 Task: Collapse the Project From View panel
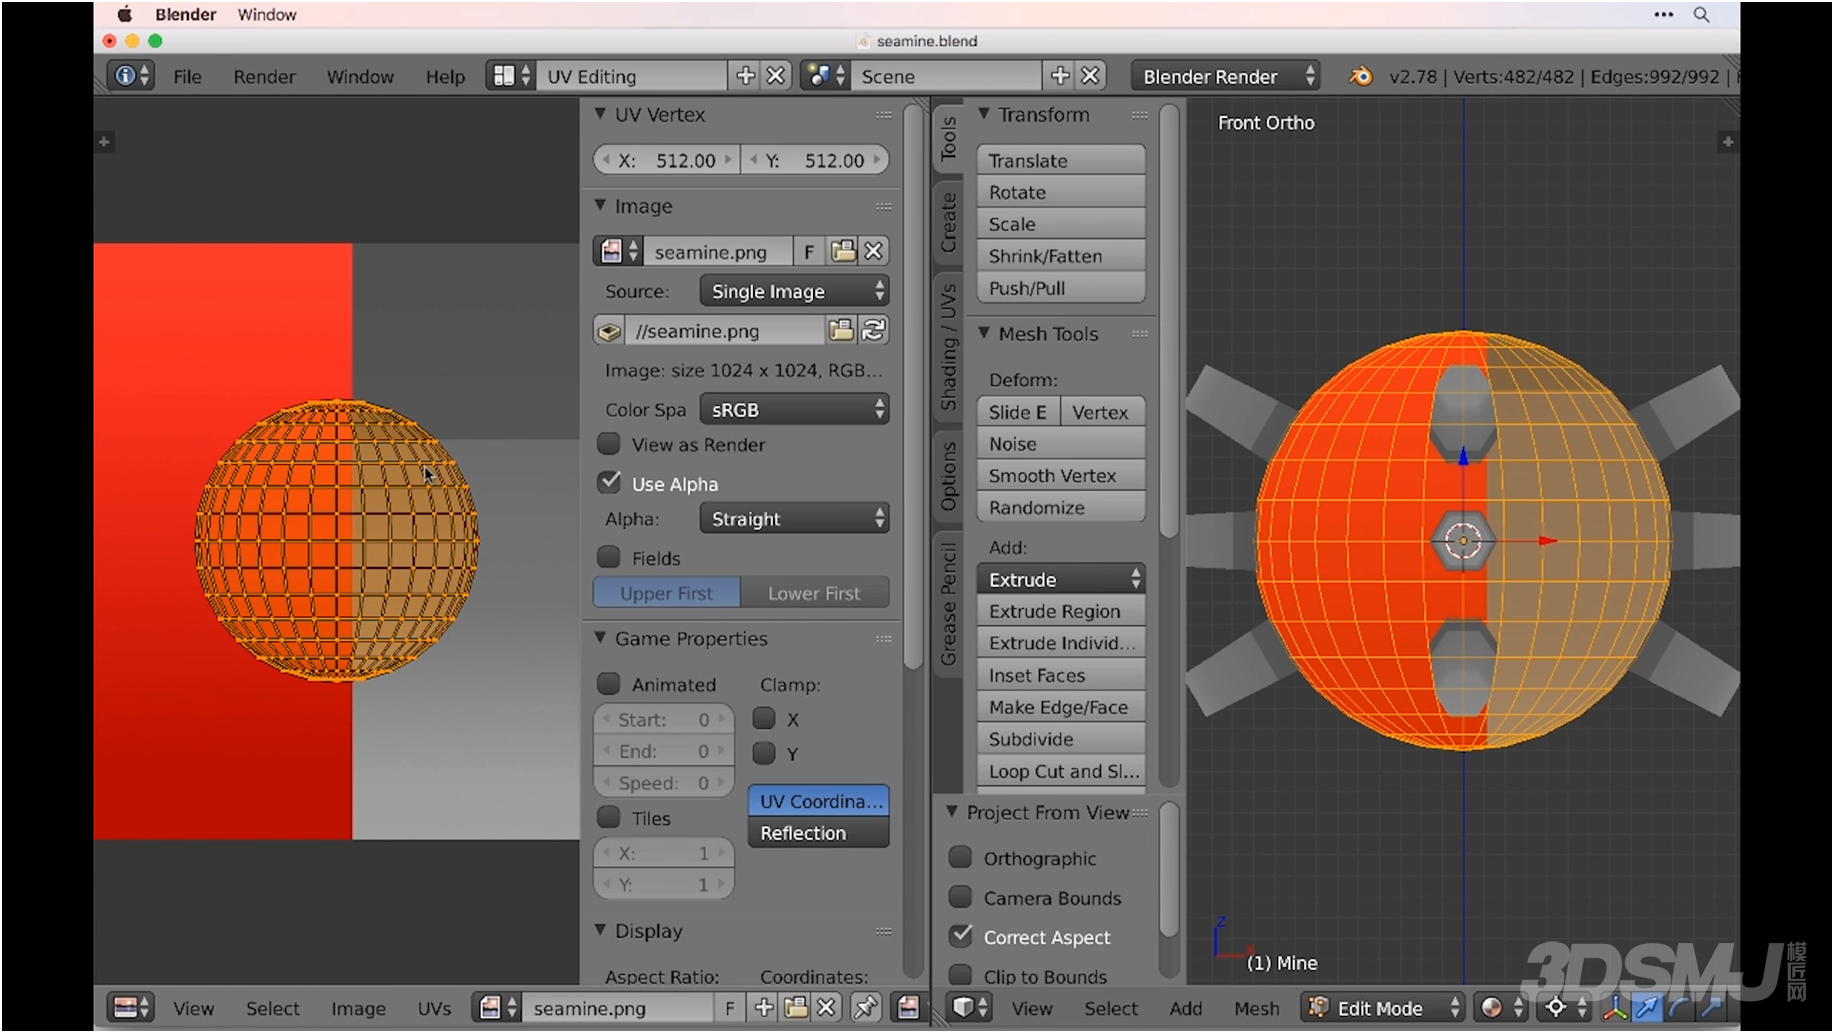click(952, 812)
